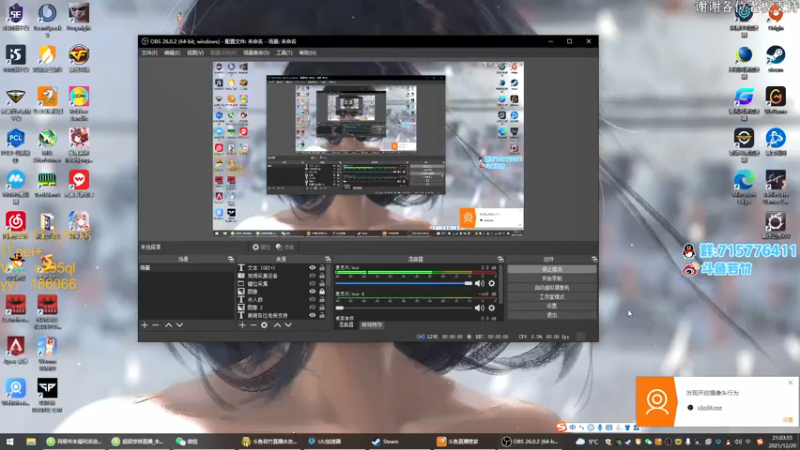Viewport: 800px width, 450px height.
Task: Click the 停止推流 button
Action: point(552,269)
